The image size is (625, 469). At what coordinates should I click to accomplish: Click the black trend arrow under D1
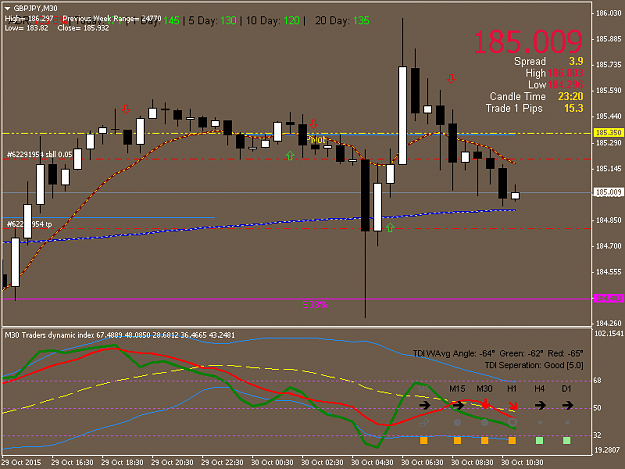[567, 405]
